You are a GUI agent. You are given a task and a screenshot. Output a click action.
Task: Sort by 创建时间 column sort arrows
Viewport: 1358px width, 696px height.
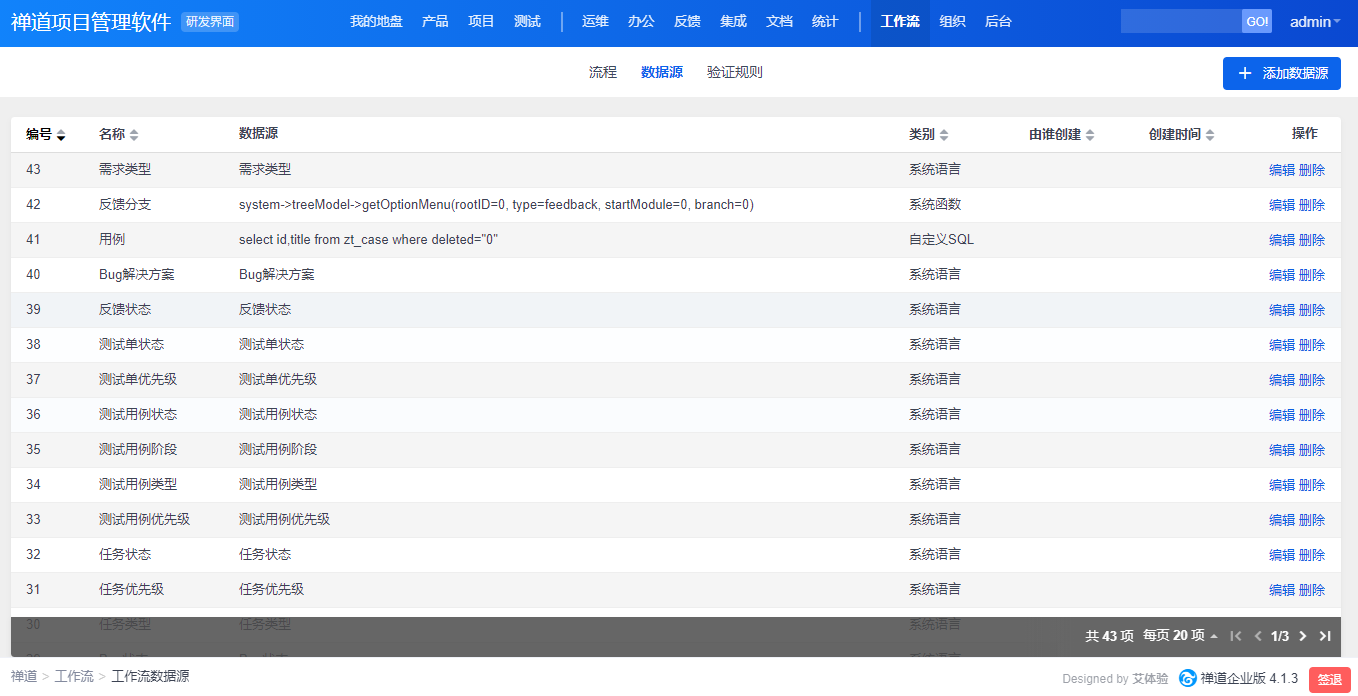coord(1210,135)
